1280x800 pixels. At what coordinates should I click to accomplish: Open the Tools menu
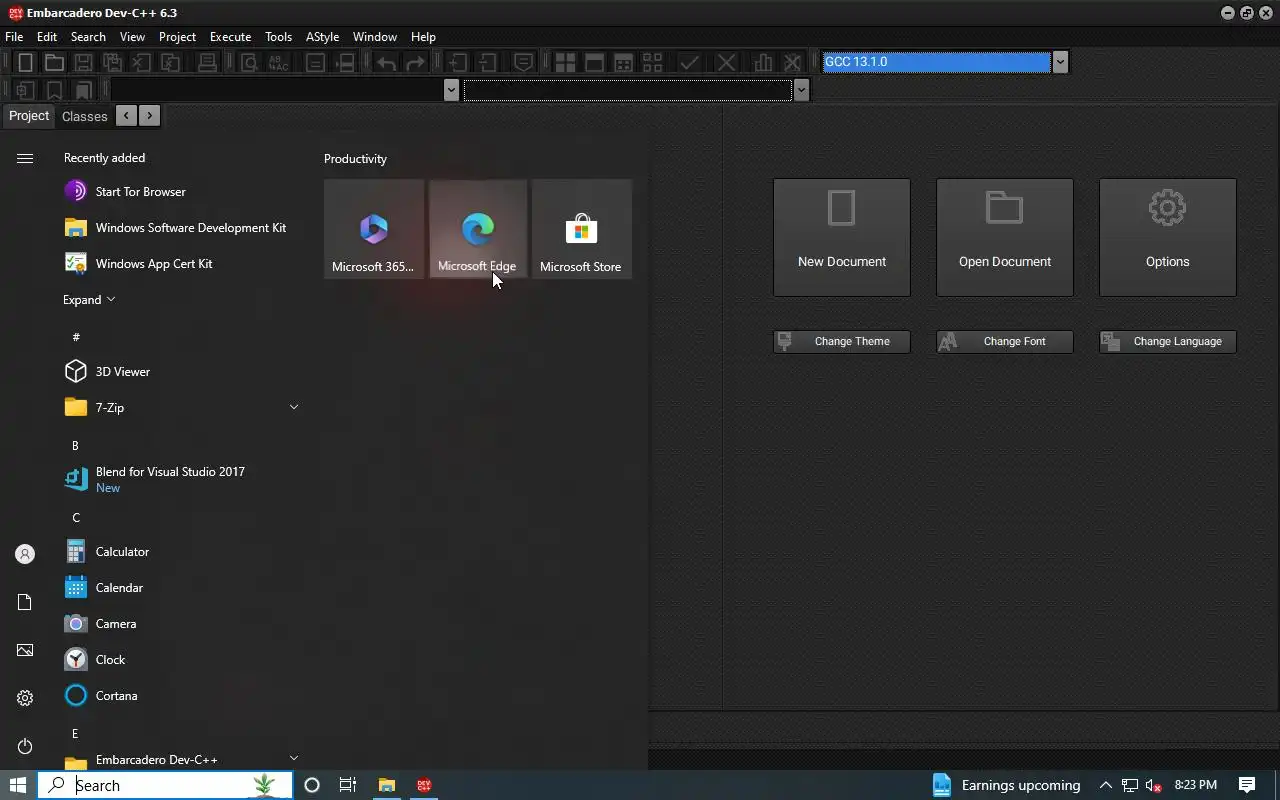[x=278, y=37]
